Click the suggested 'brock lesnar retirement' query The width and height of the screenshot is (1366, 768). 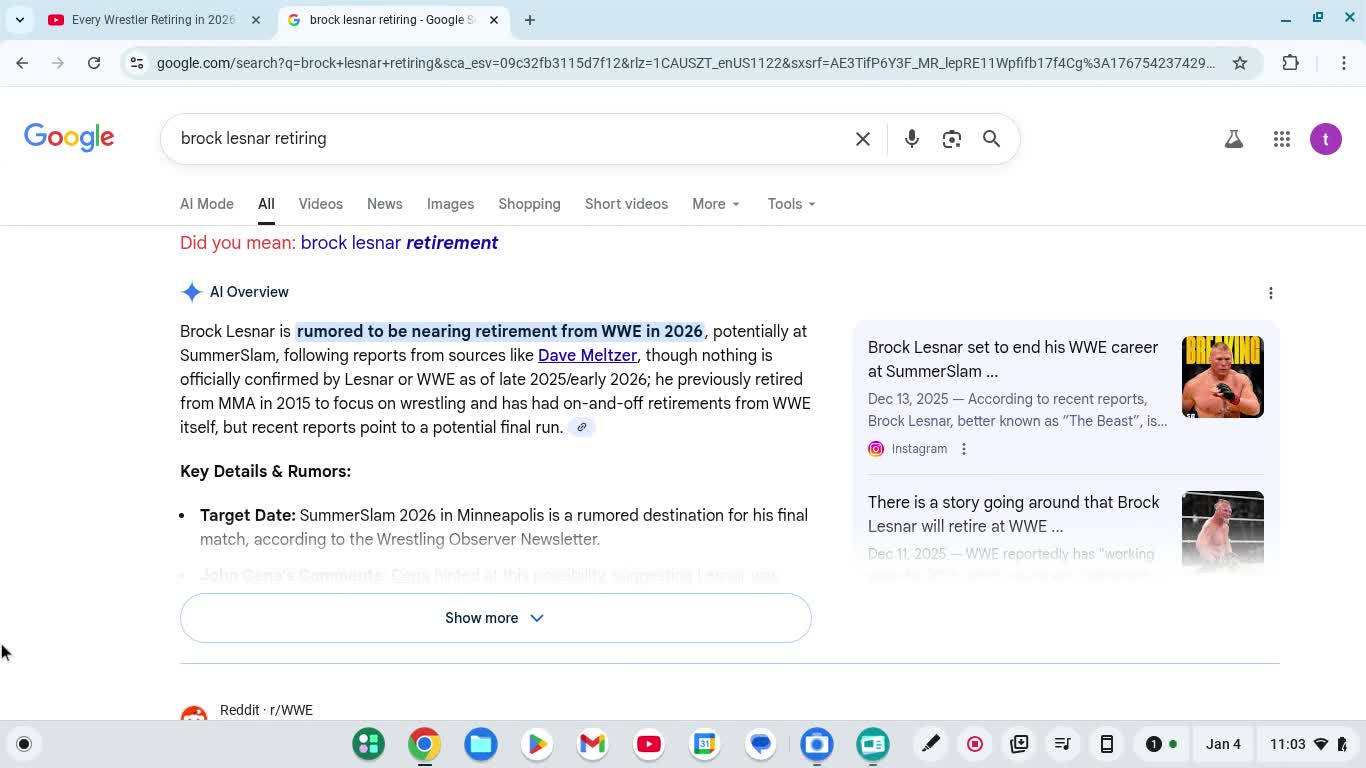point(399,243)
